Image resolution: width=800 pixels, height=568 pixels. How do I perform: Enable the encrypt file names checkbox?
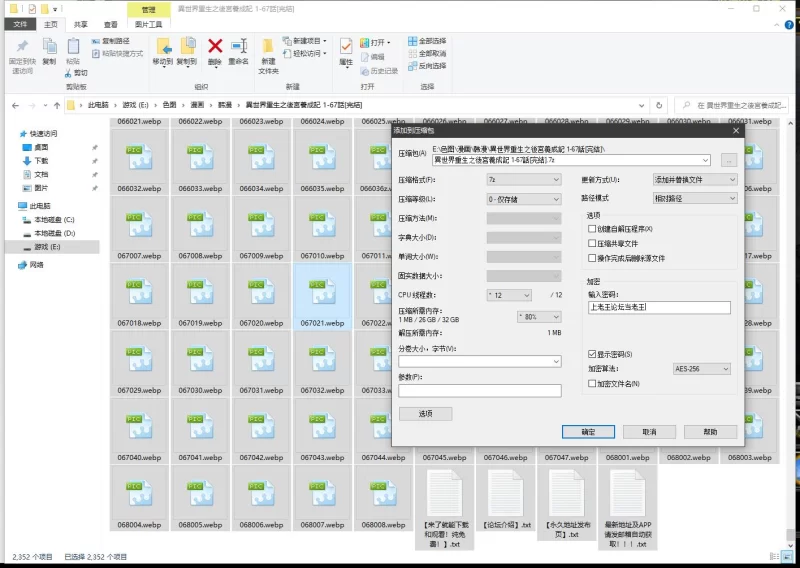pyautogui.click(x=592, y=383)
